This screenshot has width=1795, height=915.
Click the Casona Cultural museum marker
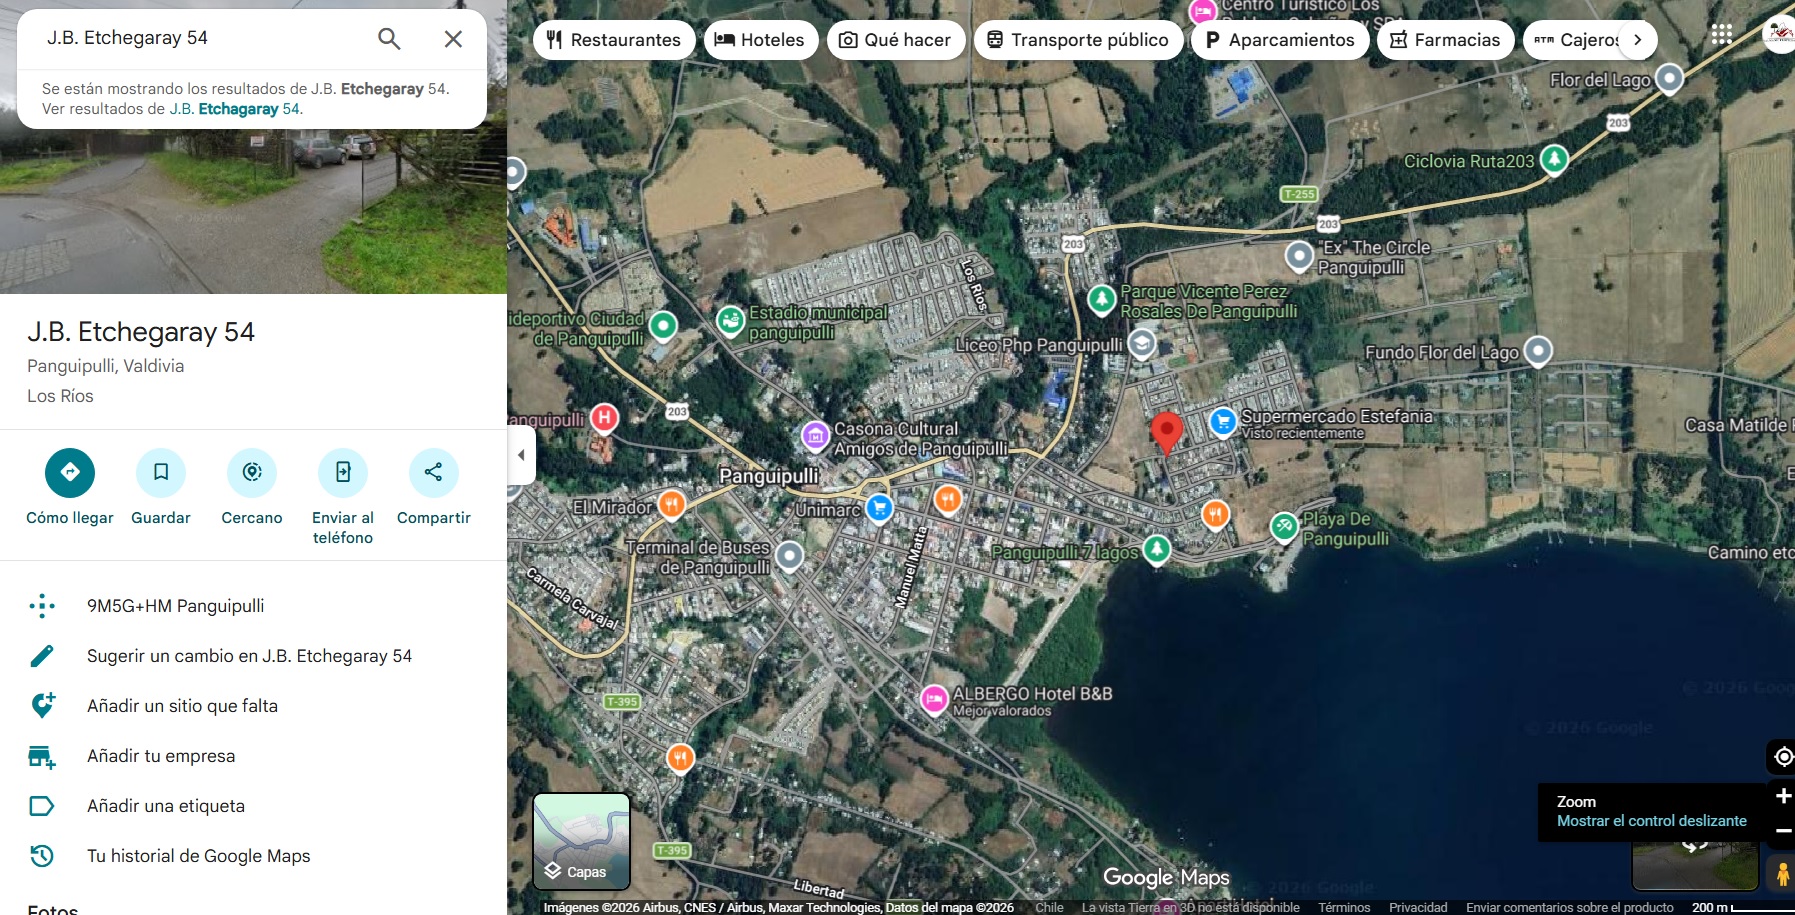click(816, 435)
